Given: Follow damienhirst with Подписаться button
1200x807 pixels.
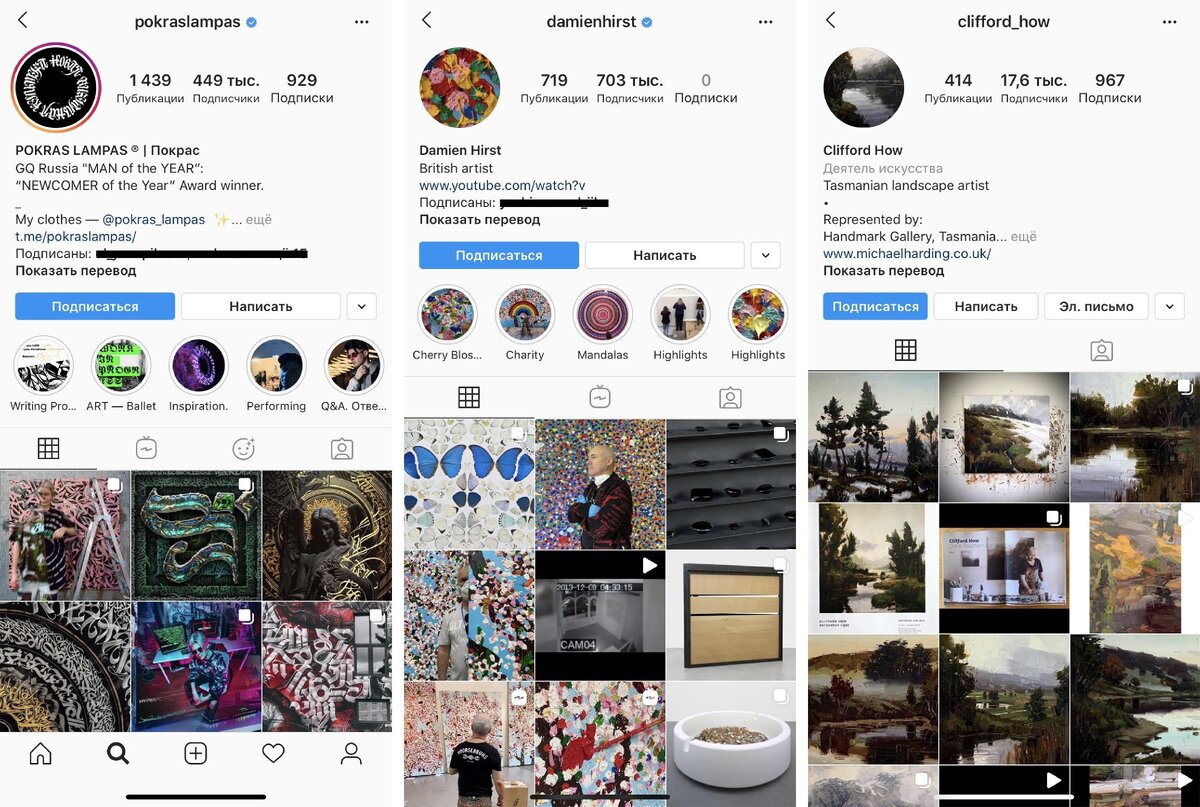Looking at the screenshot, I should tap(499, 255).
